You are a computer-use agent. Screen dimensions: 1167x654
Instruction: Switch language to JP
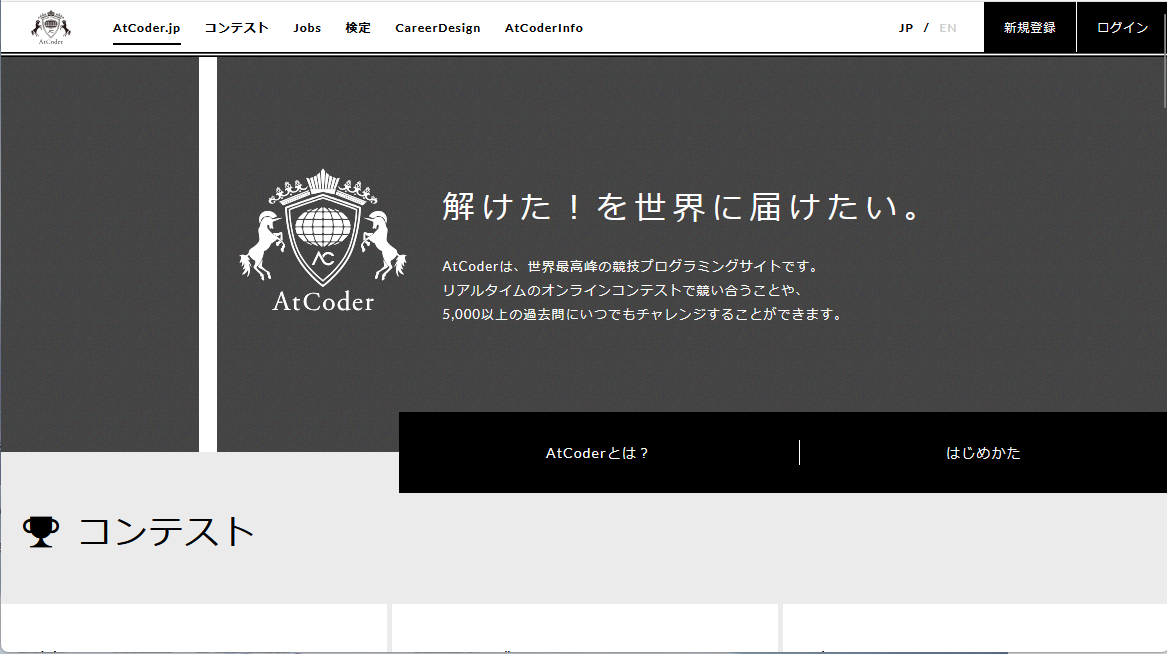coord(906,28)
